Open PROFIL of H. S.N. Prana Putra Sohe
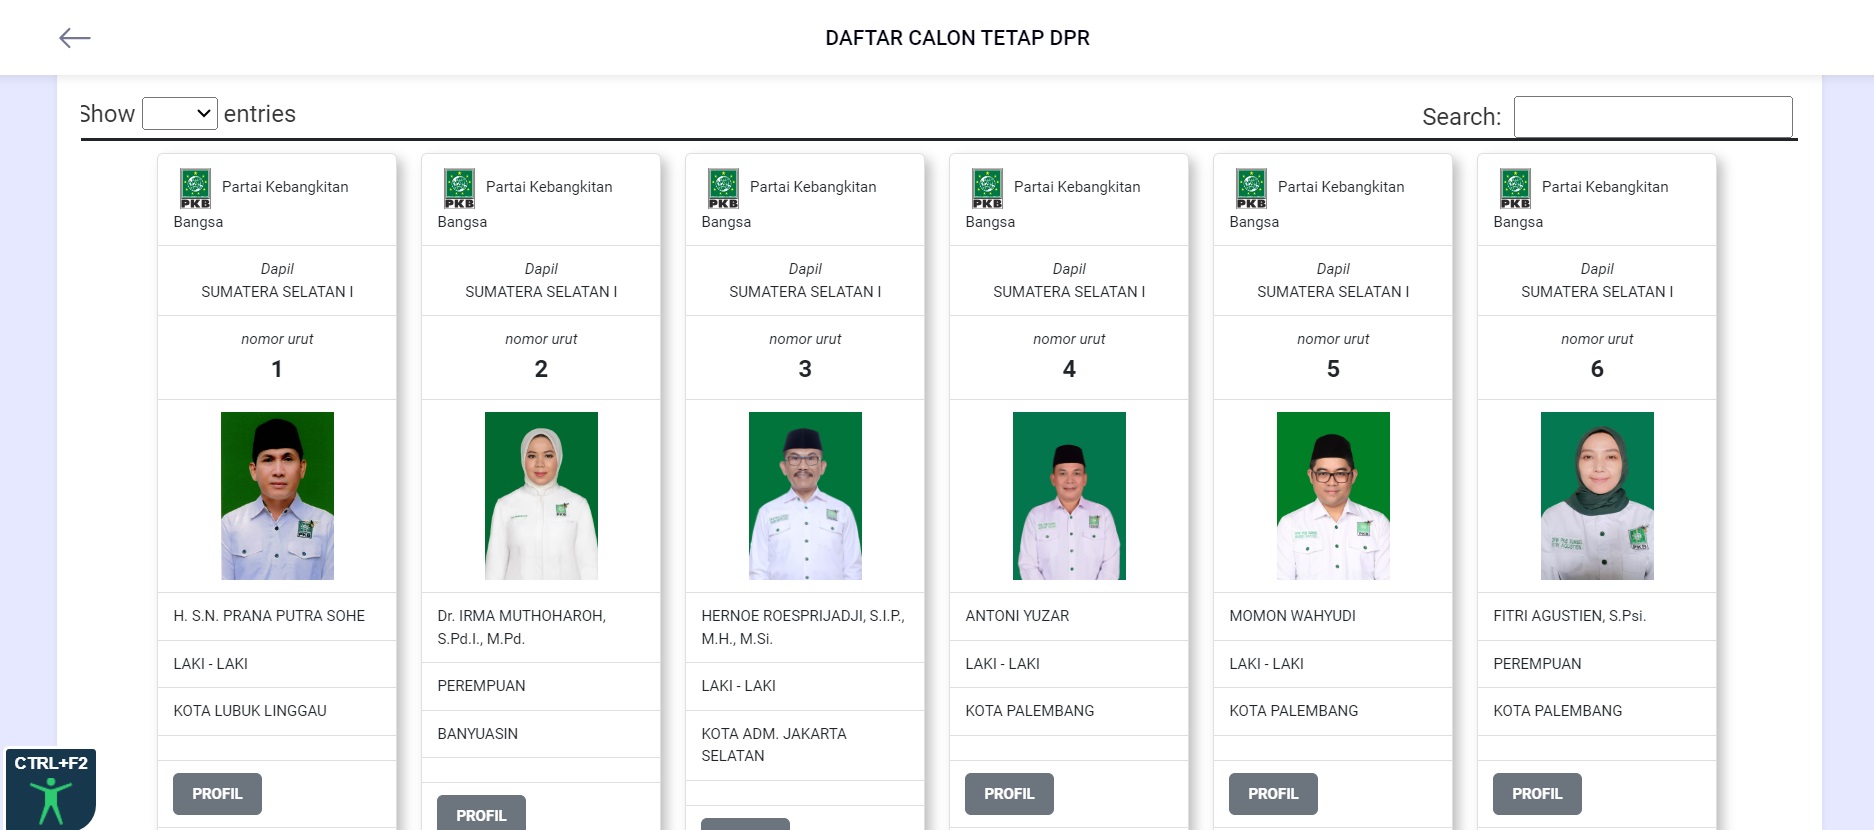Image resolution: width=1874 pixels, height=830 pixels. [x=217, y=794]
